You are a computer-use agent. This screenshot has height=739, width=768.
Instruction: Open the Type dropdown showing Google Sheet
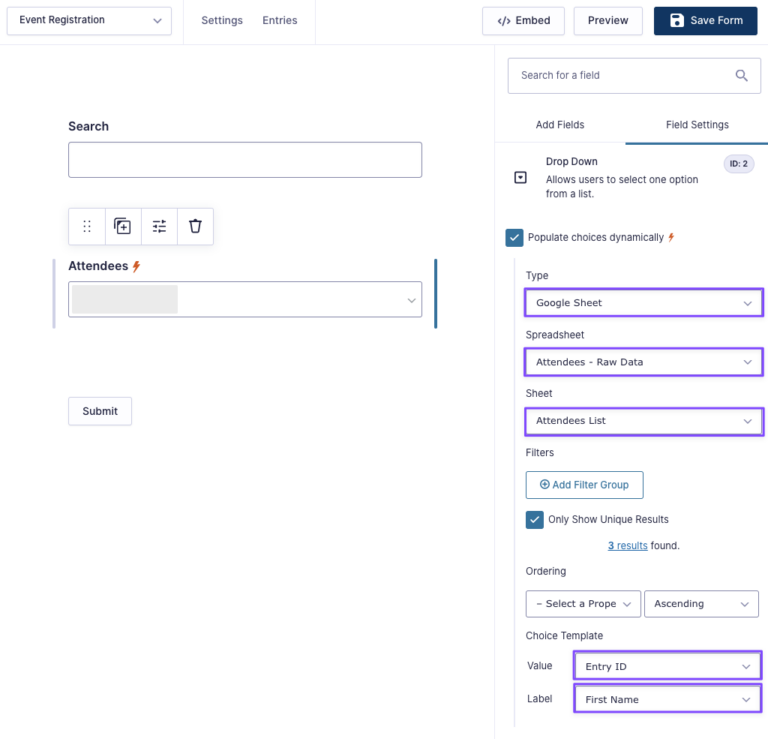(643, 303)
